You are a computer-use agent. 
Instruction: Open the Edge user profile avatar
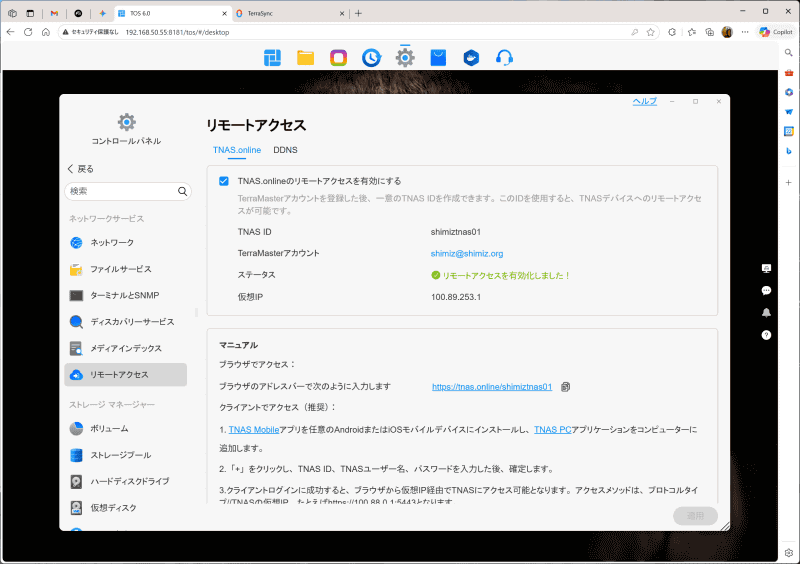(x=727, y=32)
